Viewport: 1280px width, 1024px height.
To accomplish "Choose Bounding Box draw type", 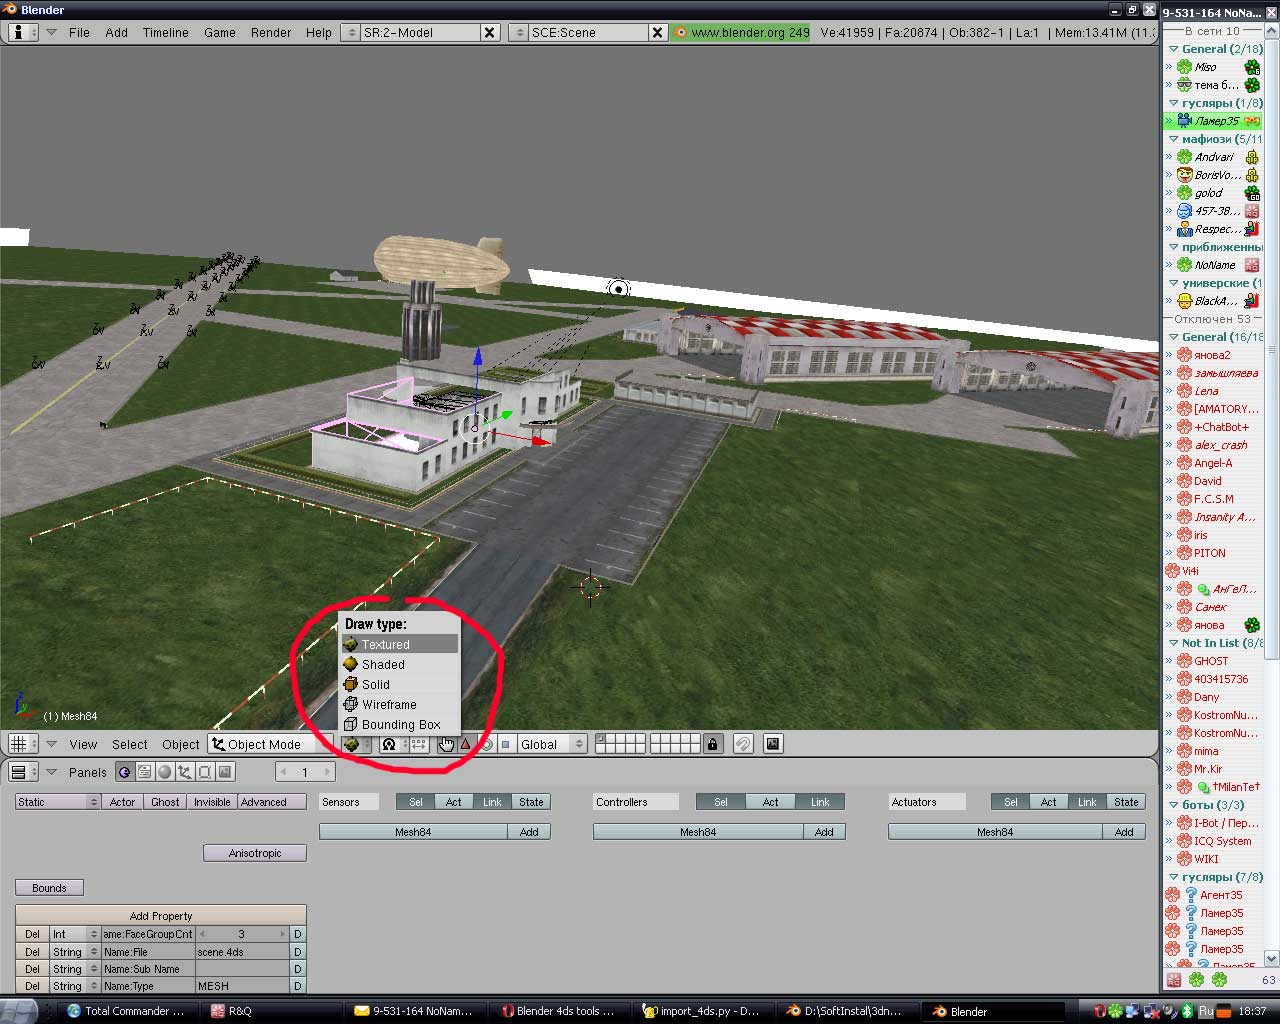I will pos(399,724).
